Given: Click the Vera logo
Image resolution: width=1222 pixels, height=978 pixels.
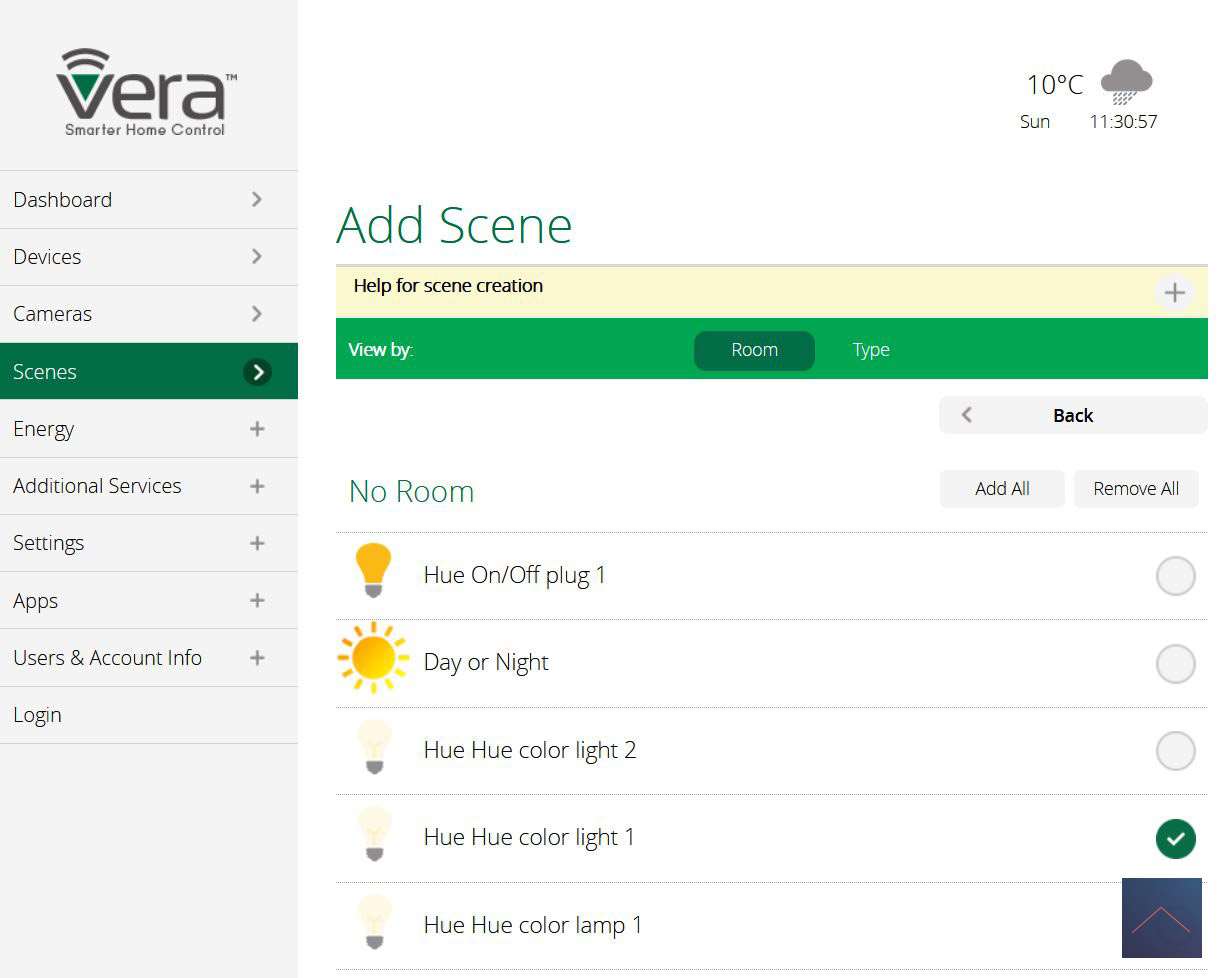Looking at the screenshot, I should point(146,92).
